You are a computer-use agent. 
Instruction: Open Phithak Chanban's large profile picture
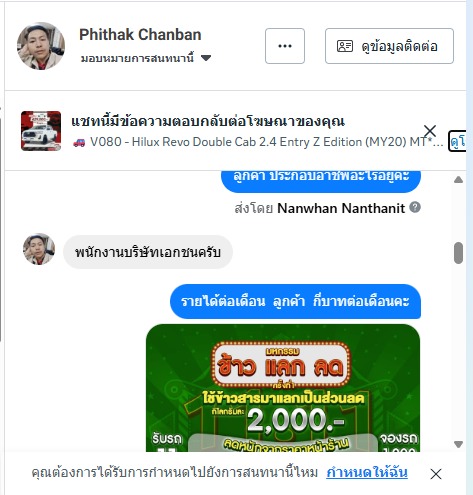(x=41, y=46)
